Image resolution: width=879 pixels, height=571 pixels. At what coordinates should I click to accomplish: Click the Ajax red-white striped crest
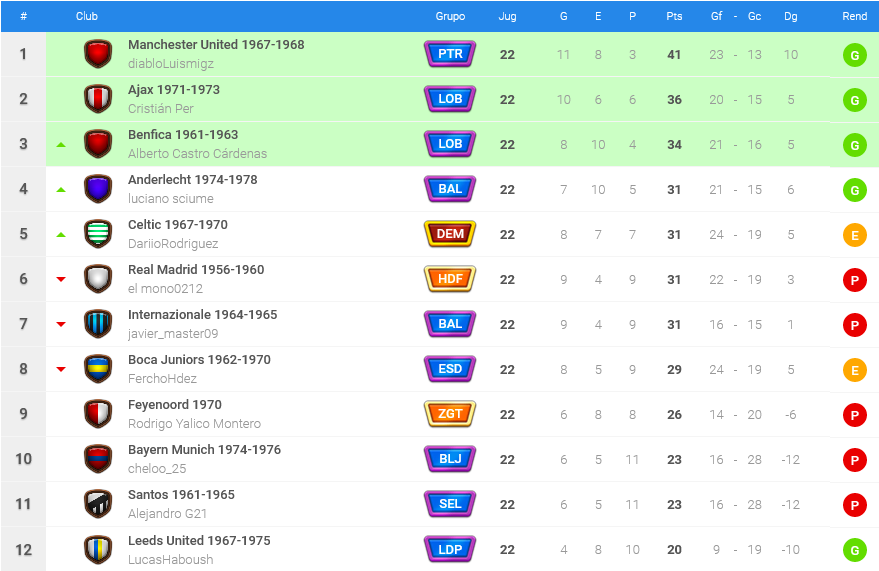tap(98, 99)
